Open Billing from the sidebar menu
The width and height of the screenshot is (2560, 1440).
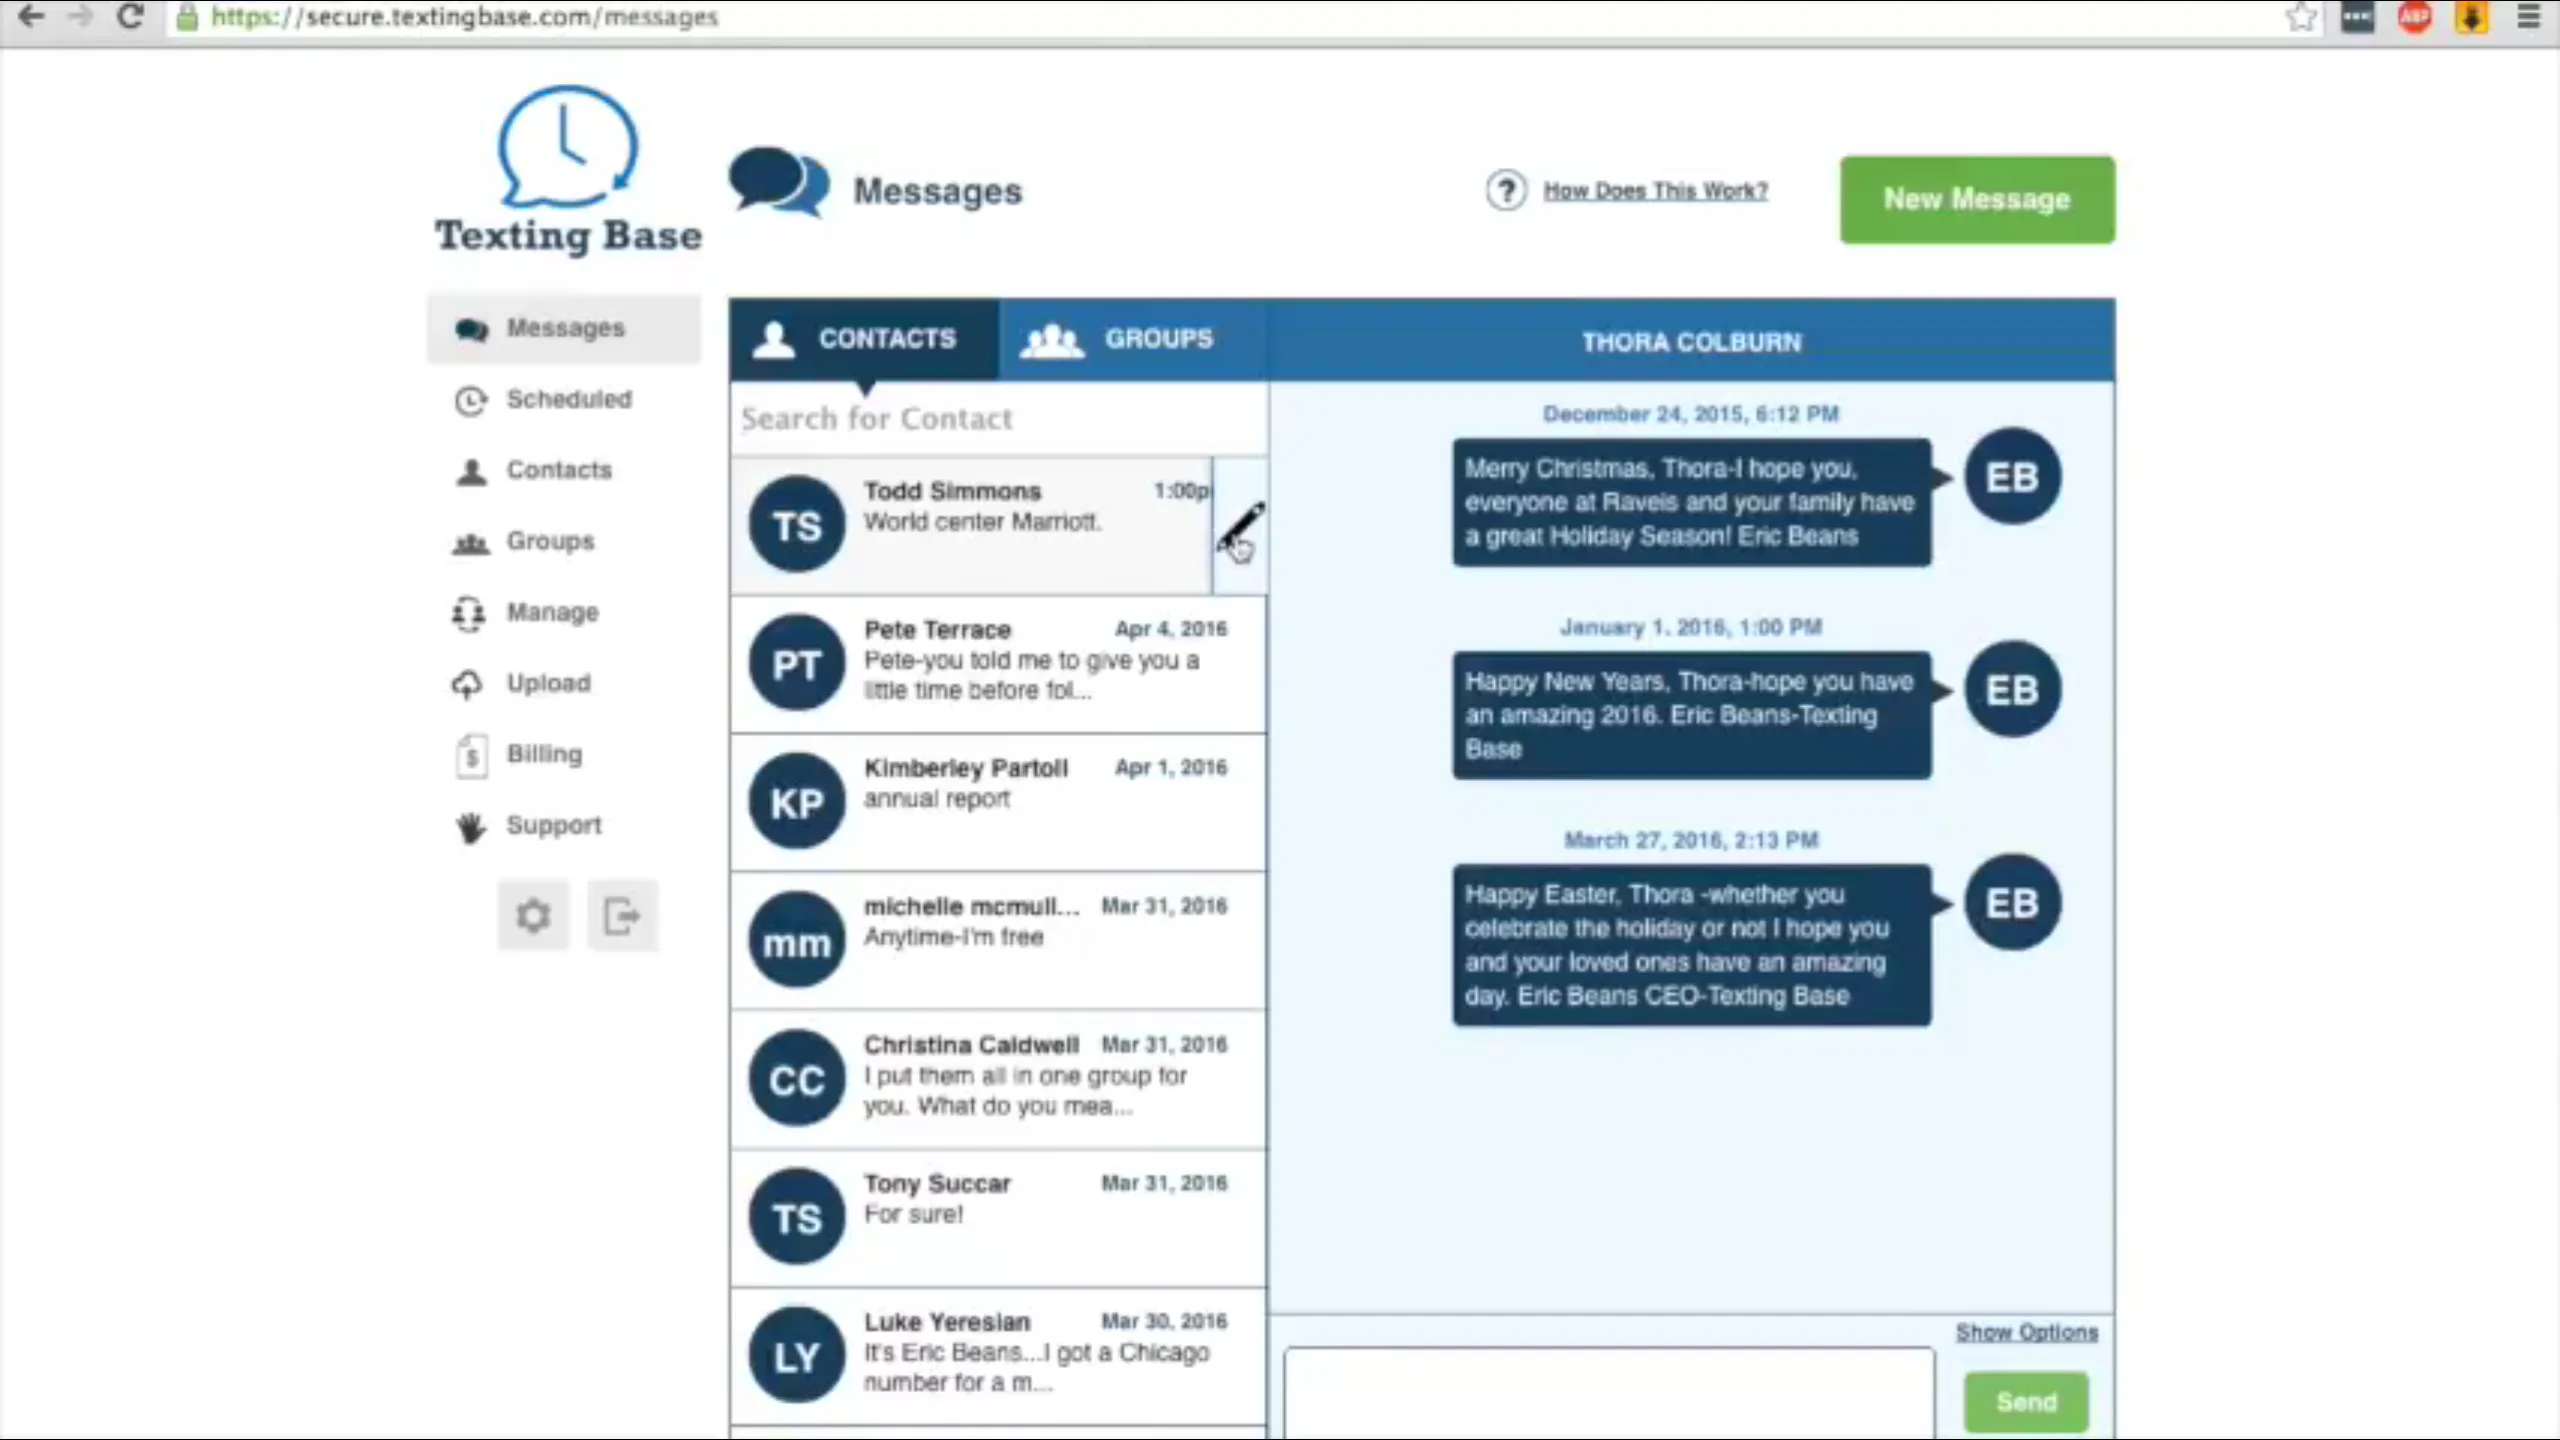[x=543, y=754]
